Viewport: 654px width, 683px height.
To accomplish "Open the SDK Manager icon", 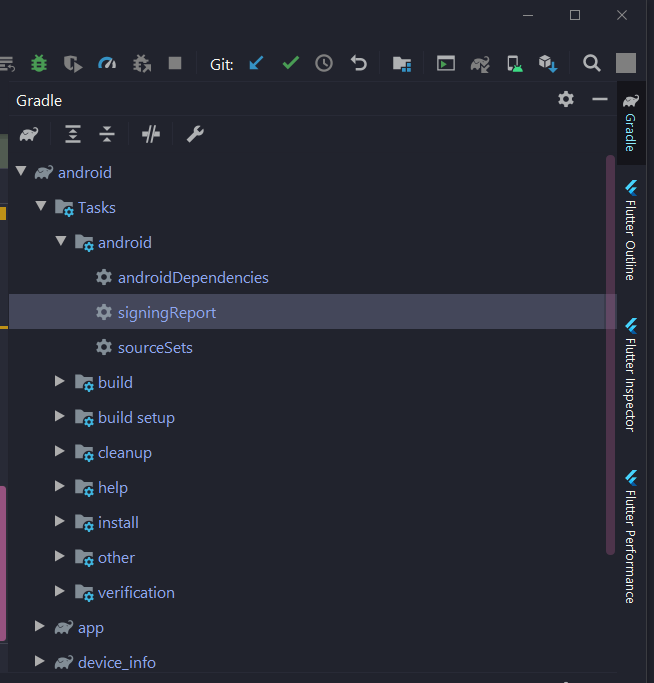I will 548,63.
